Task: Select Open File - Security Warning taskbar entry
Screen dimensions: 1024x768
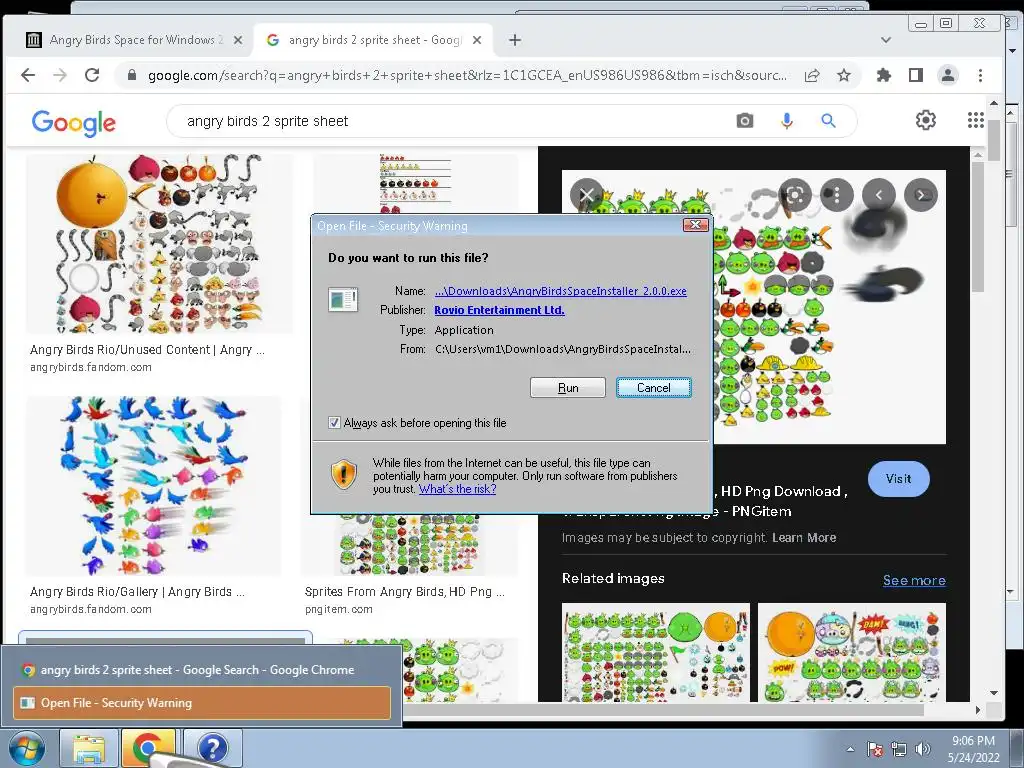Action: tap(201, 703)
